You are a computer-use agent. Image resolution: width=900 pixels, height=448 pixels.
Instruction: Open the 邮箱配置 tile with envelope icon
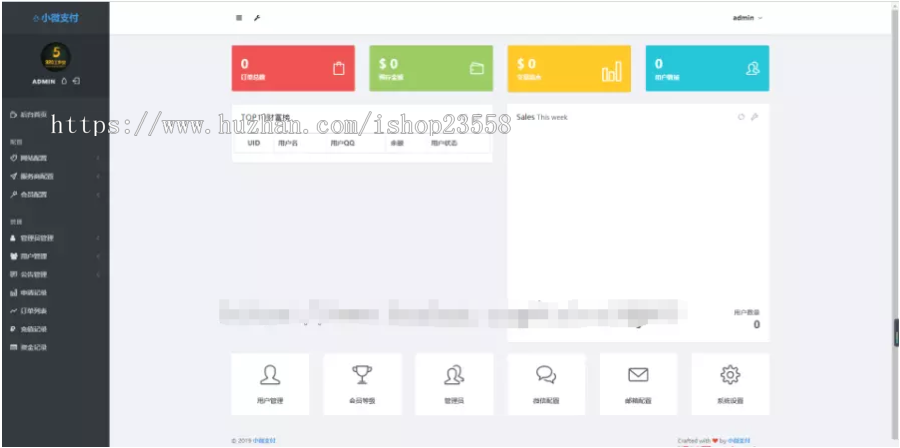pos(638,384)
